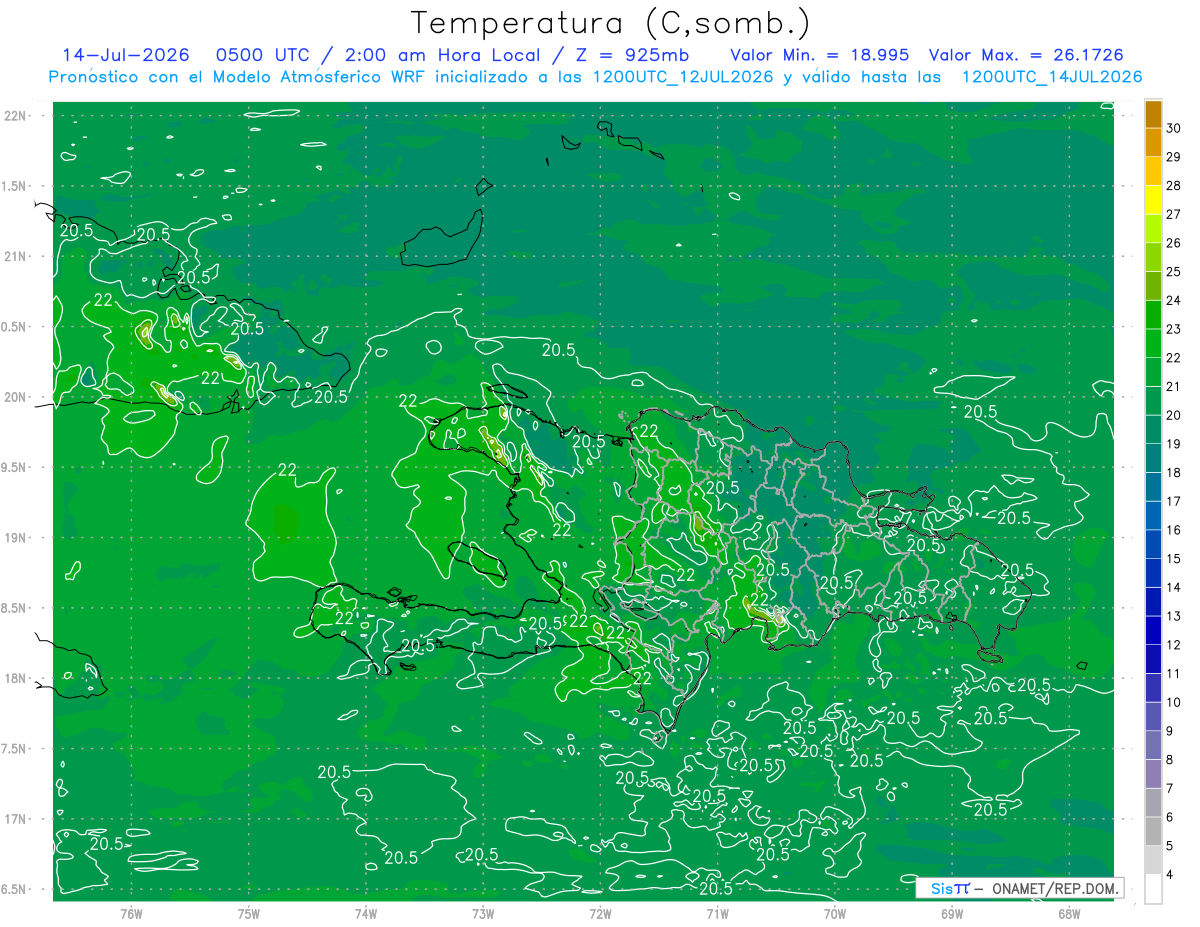Click legend value 12 on the color bar

tap(1174, 645)
